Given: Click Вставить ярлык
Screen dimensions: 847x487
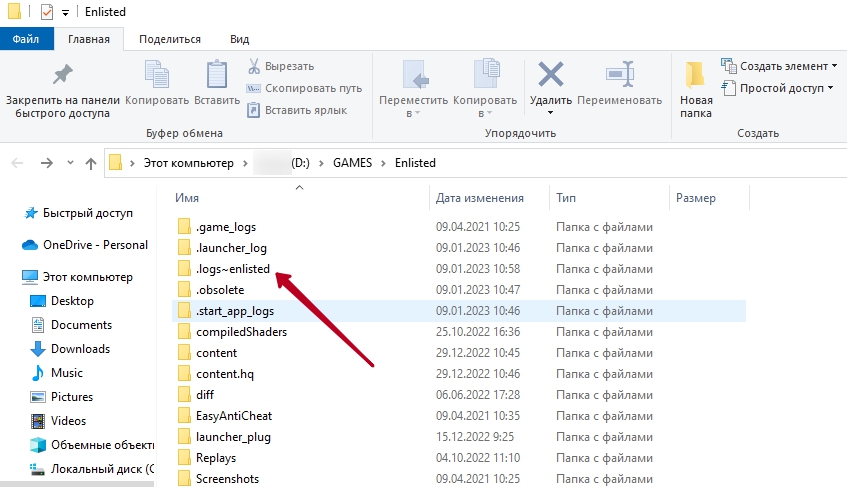Looking at the screenshot, I should coord(297,110).
